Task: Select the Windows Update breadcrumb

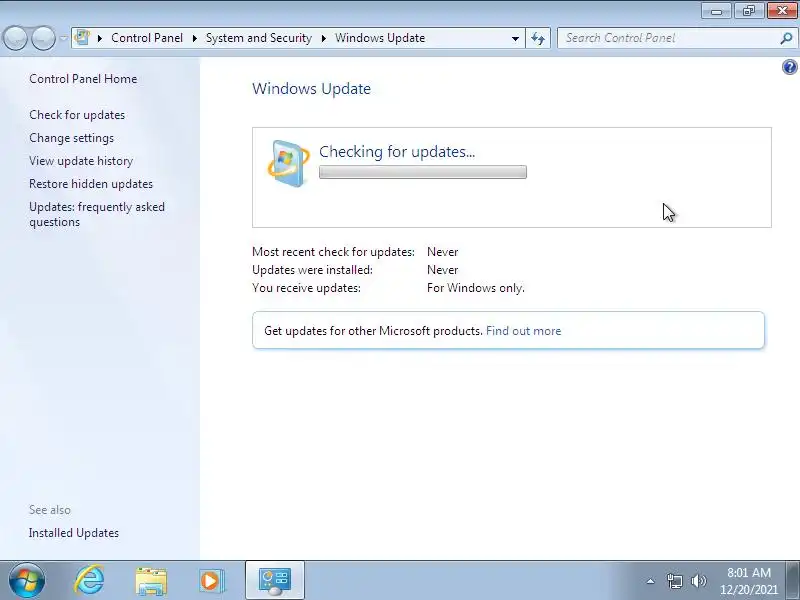Action: (380, 38)
